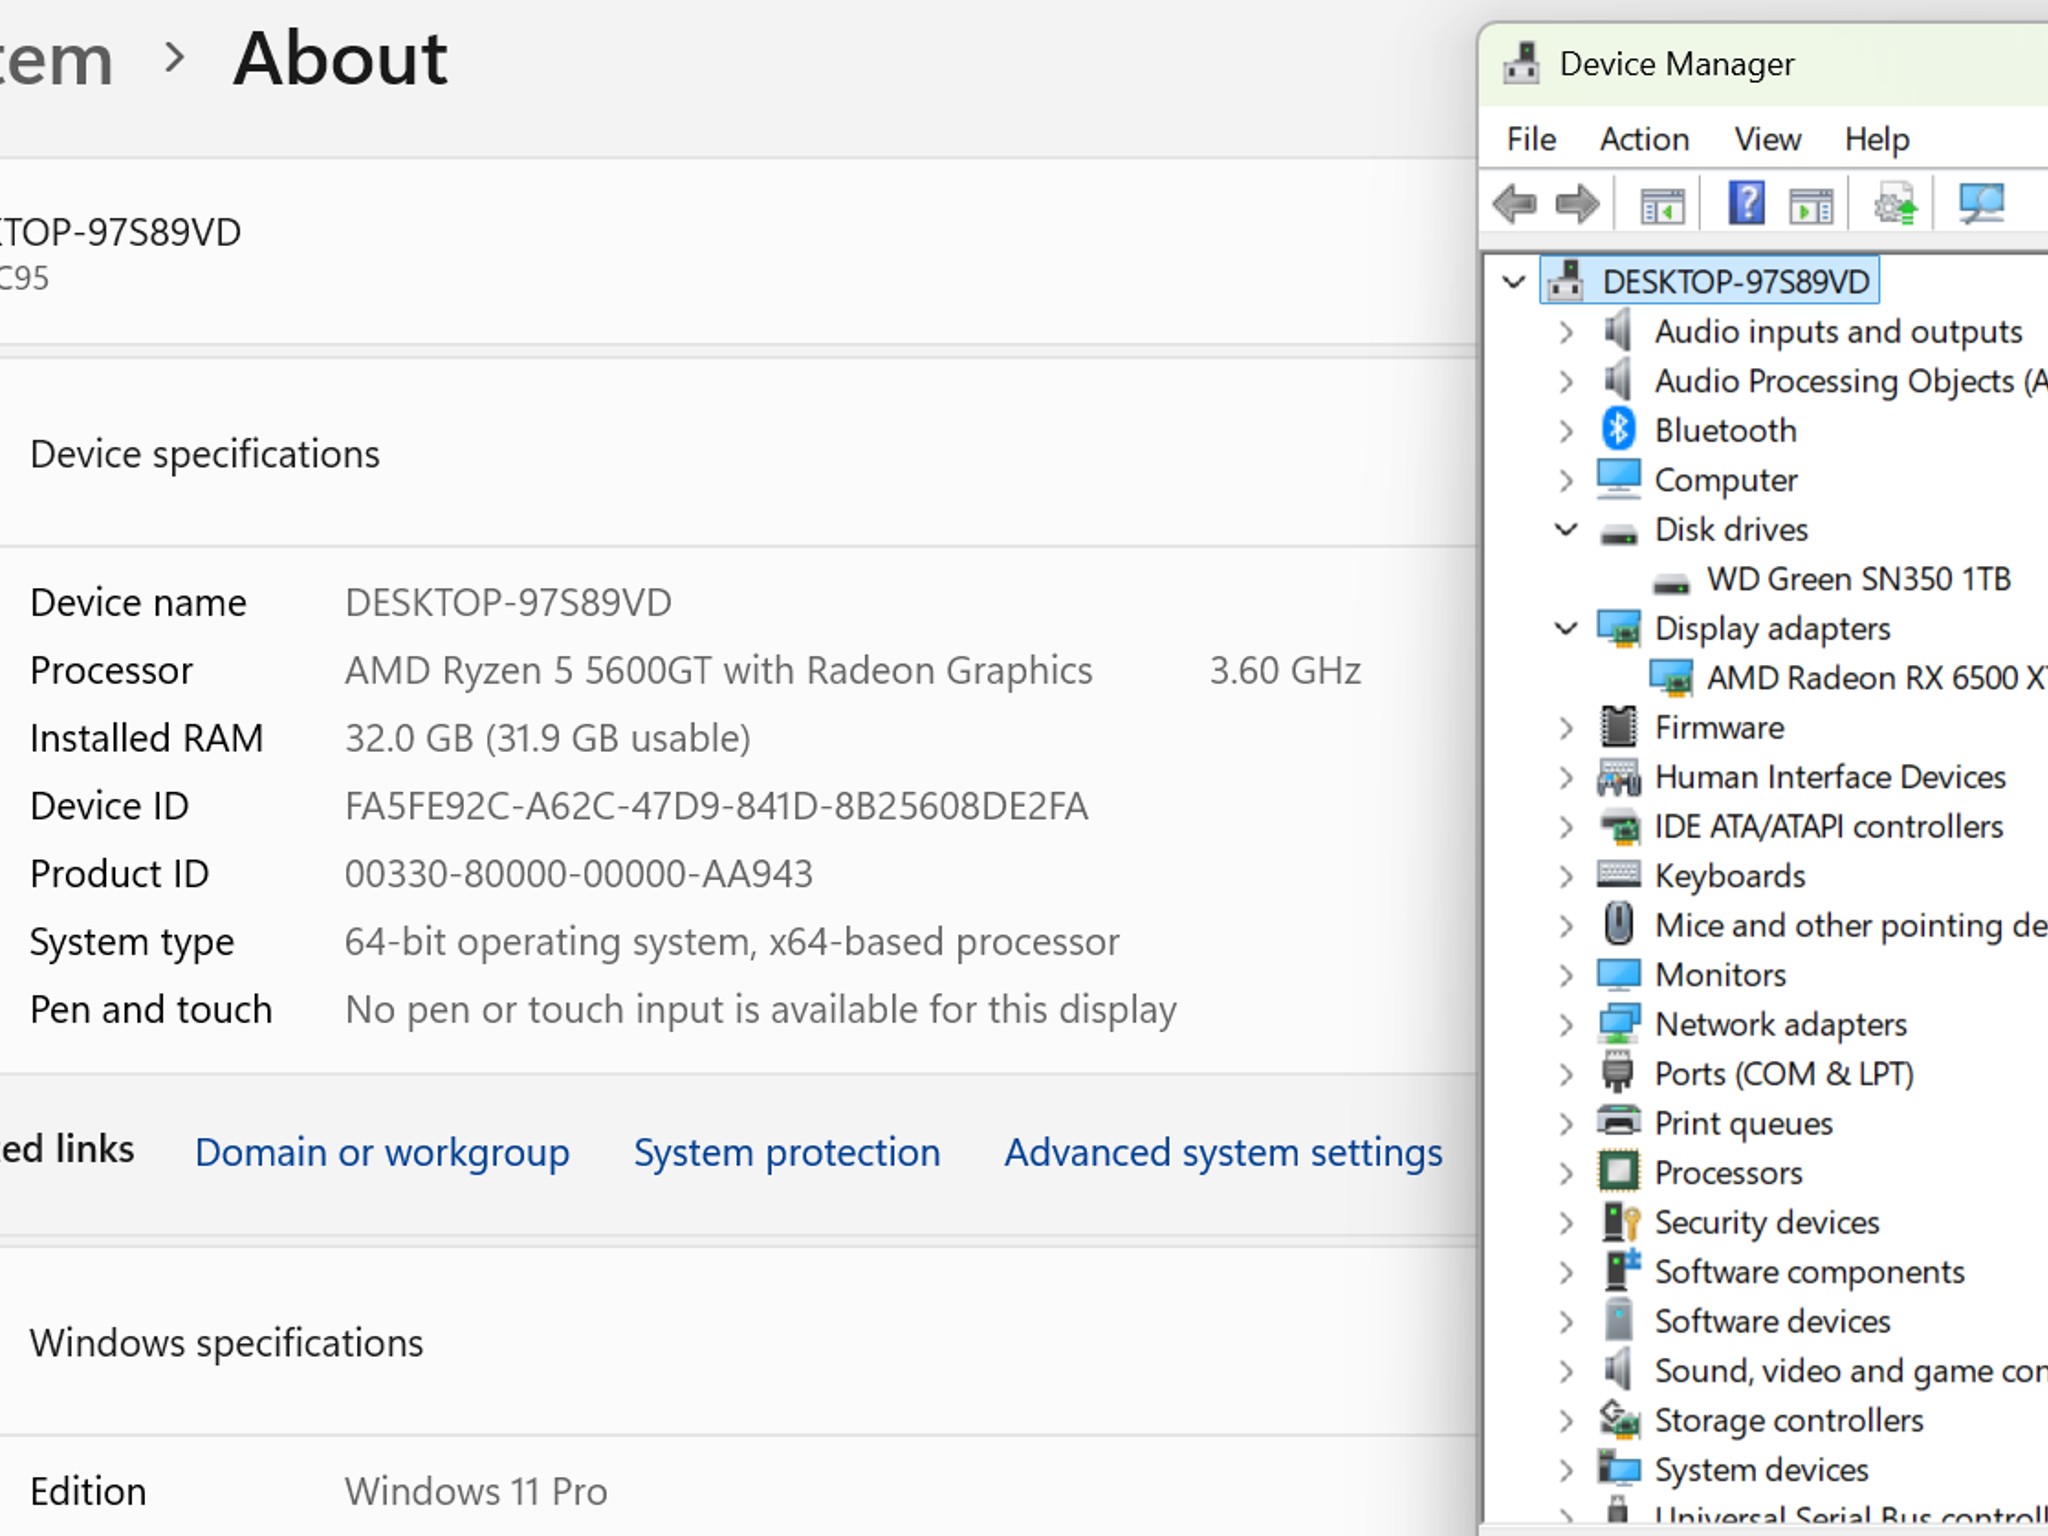This screenshot has width=2048, height=1536.
Task: Collapse the Disk drives node
Action: pyautogui.click(x=1566, y=528)
